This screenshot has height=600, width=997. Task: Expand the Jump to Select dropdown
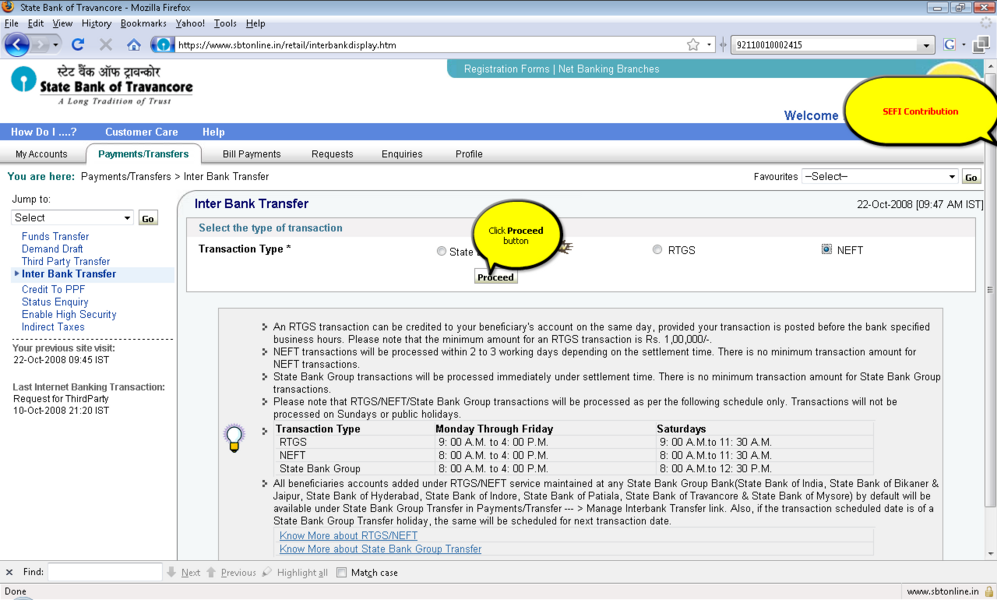point(72,218)
